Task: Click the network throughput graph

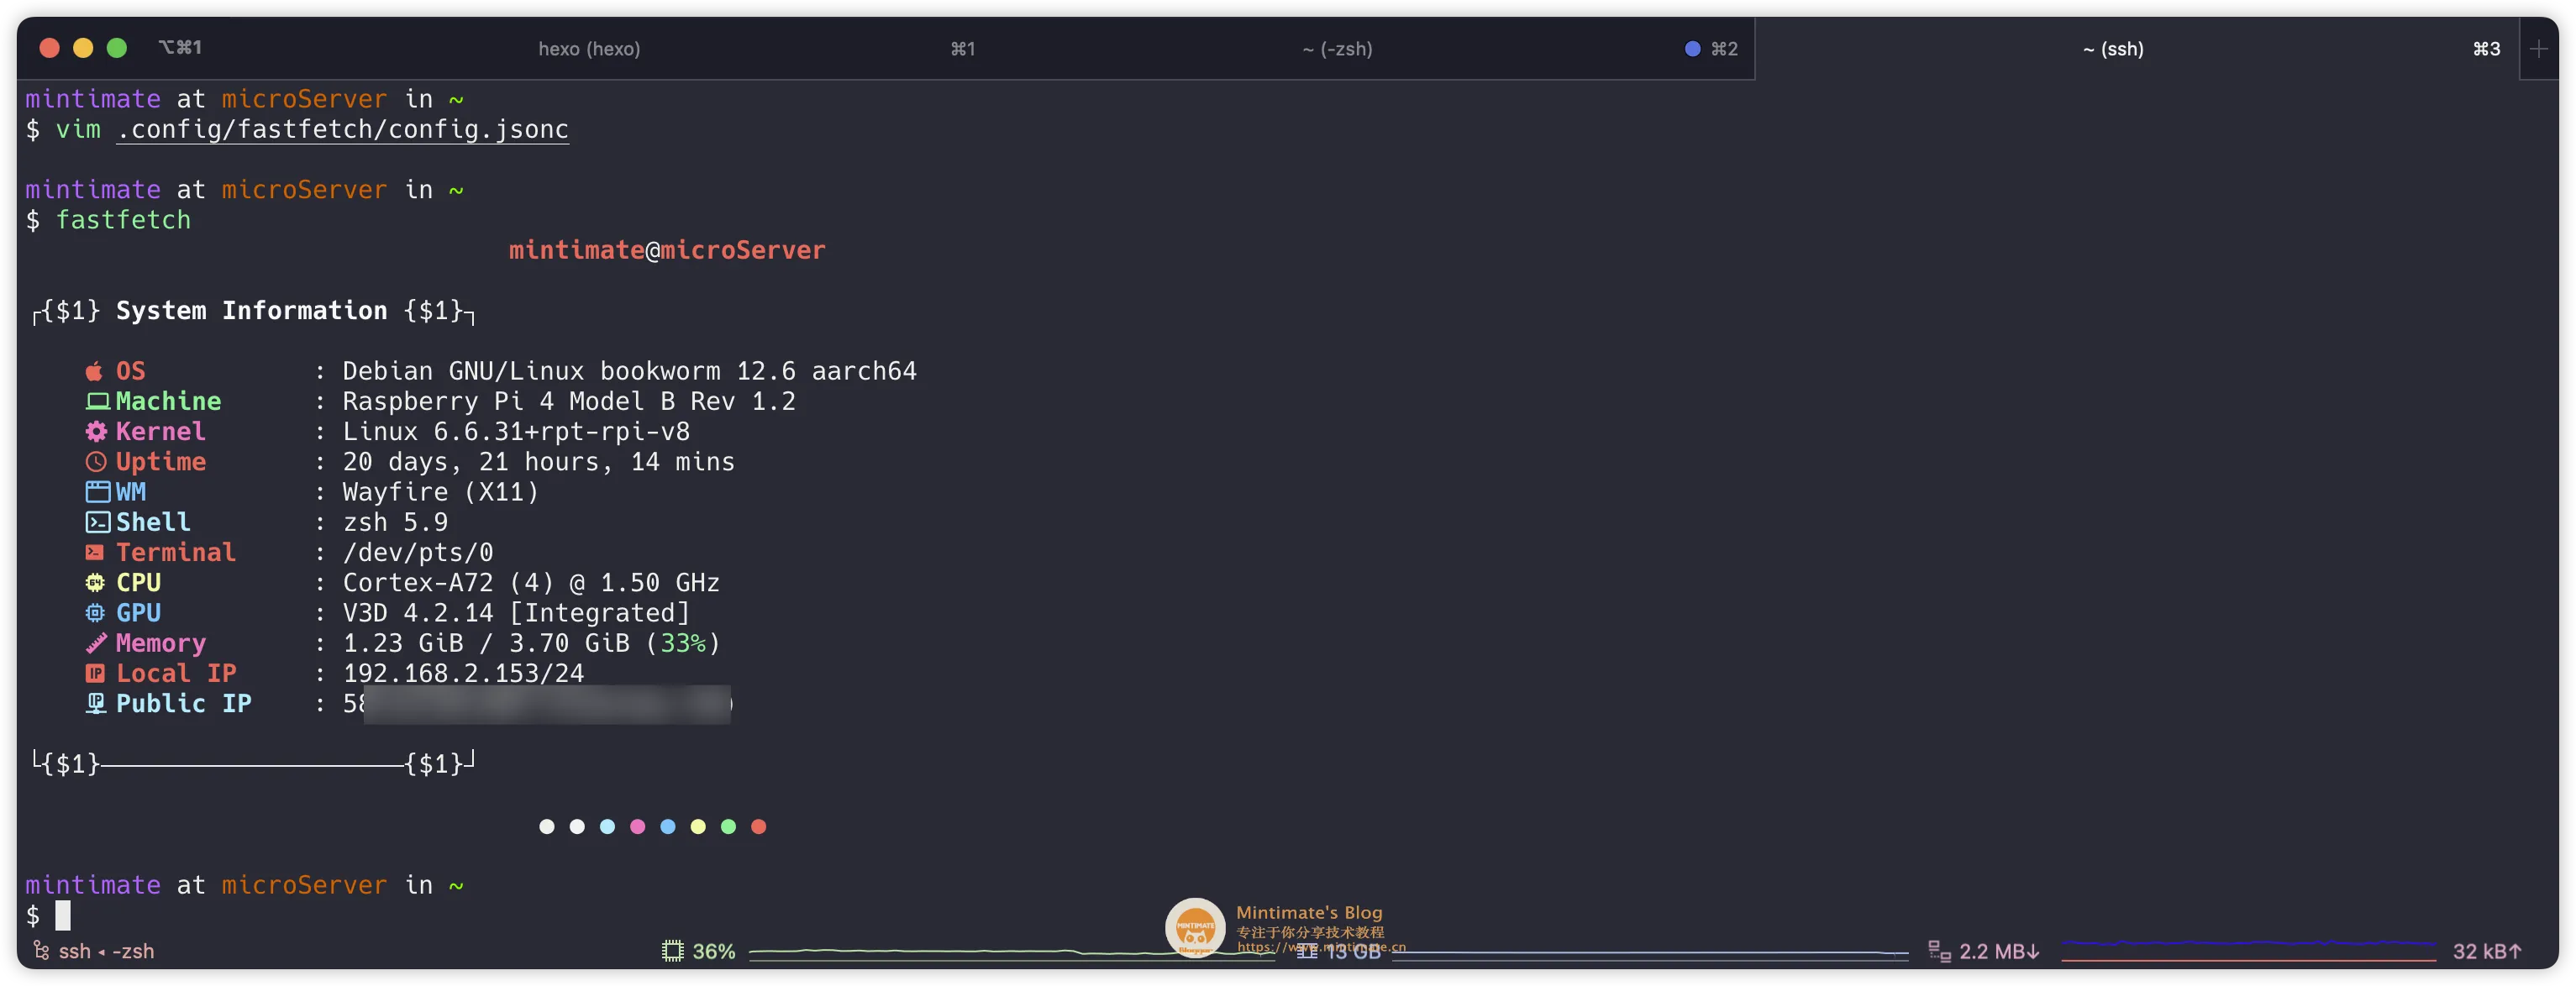Action: click(x=2248, y=950)
